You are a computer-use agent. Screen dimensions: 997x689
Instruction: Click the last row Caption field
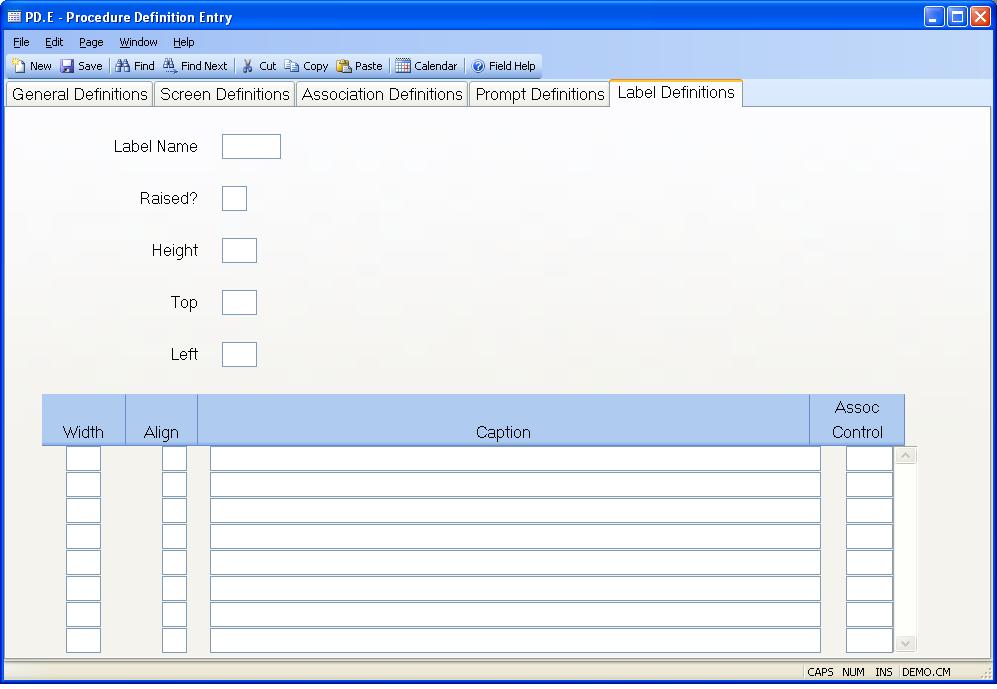point(515,640)
